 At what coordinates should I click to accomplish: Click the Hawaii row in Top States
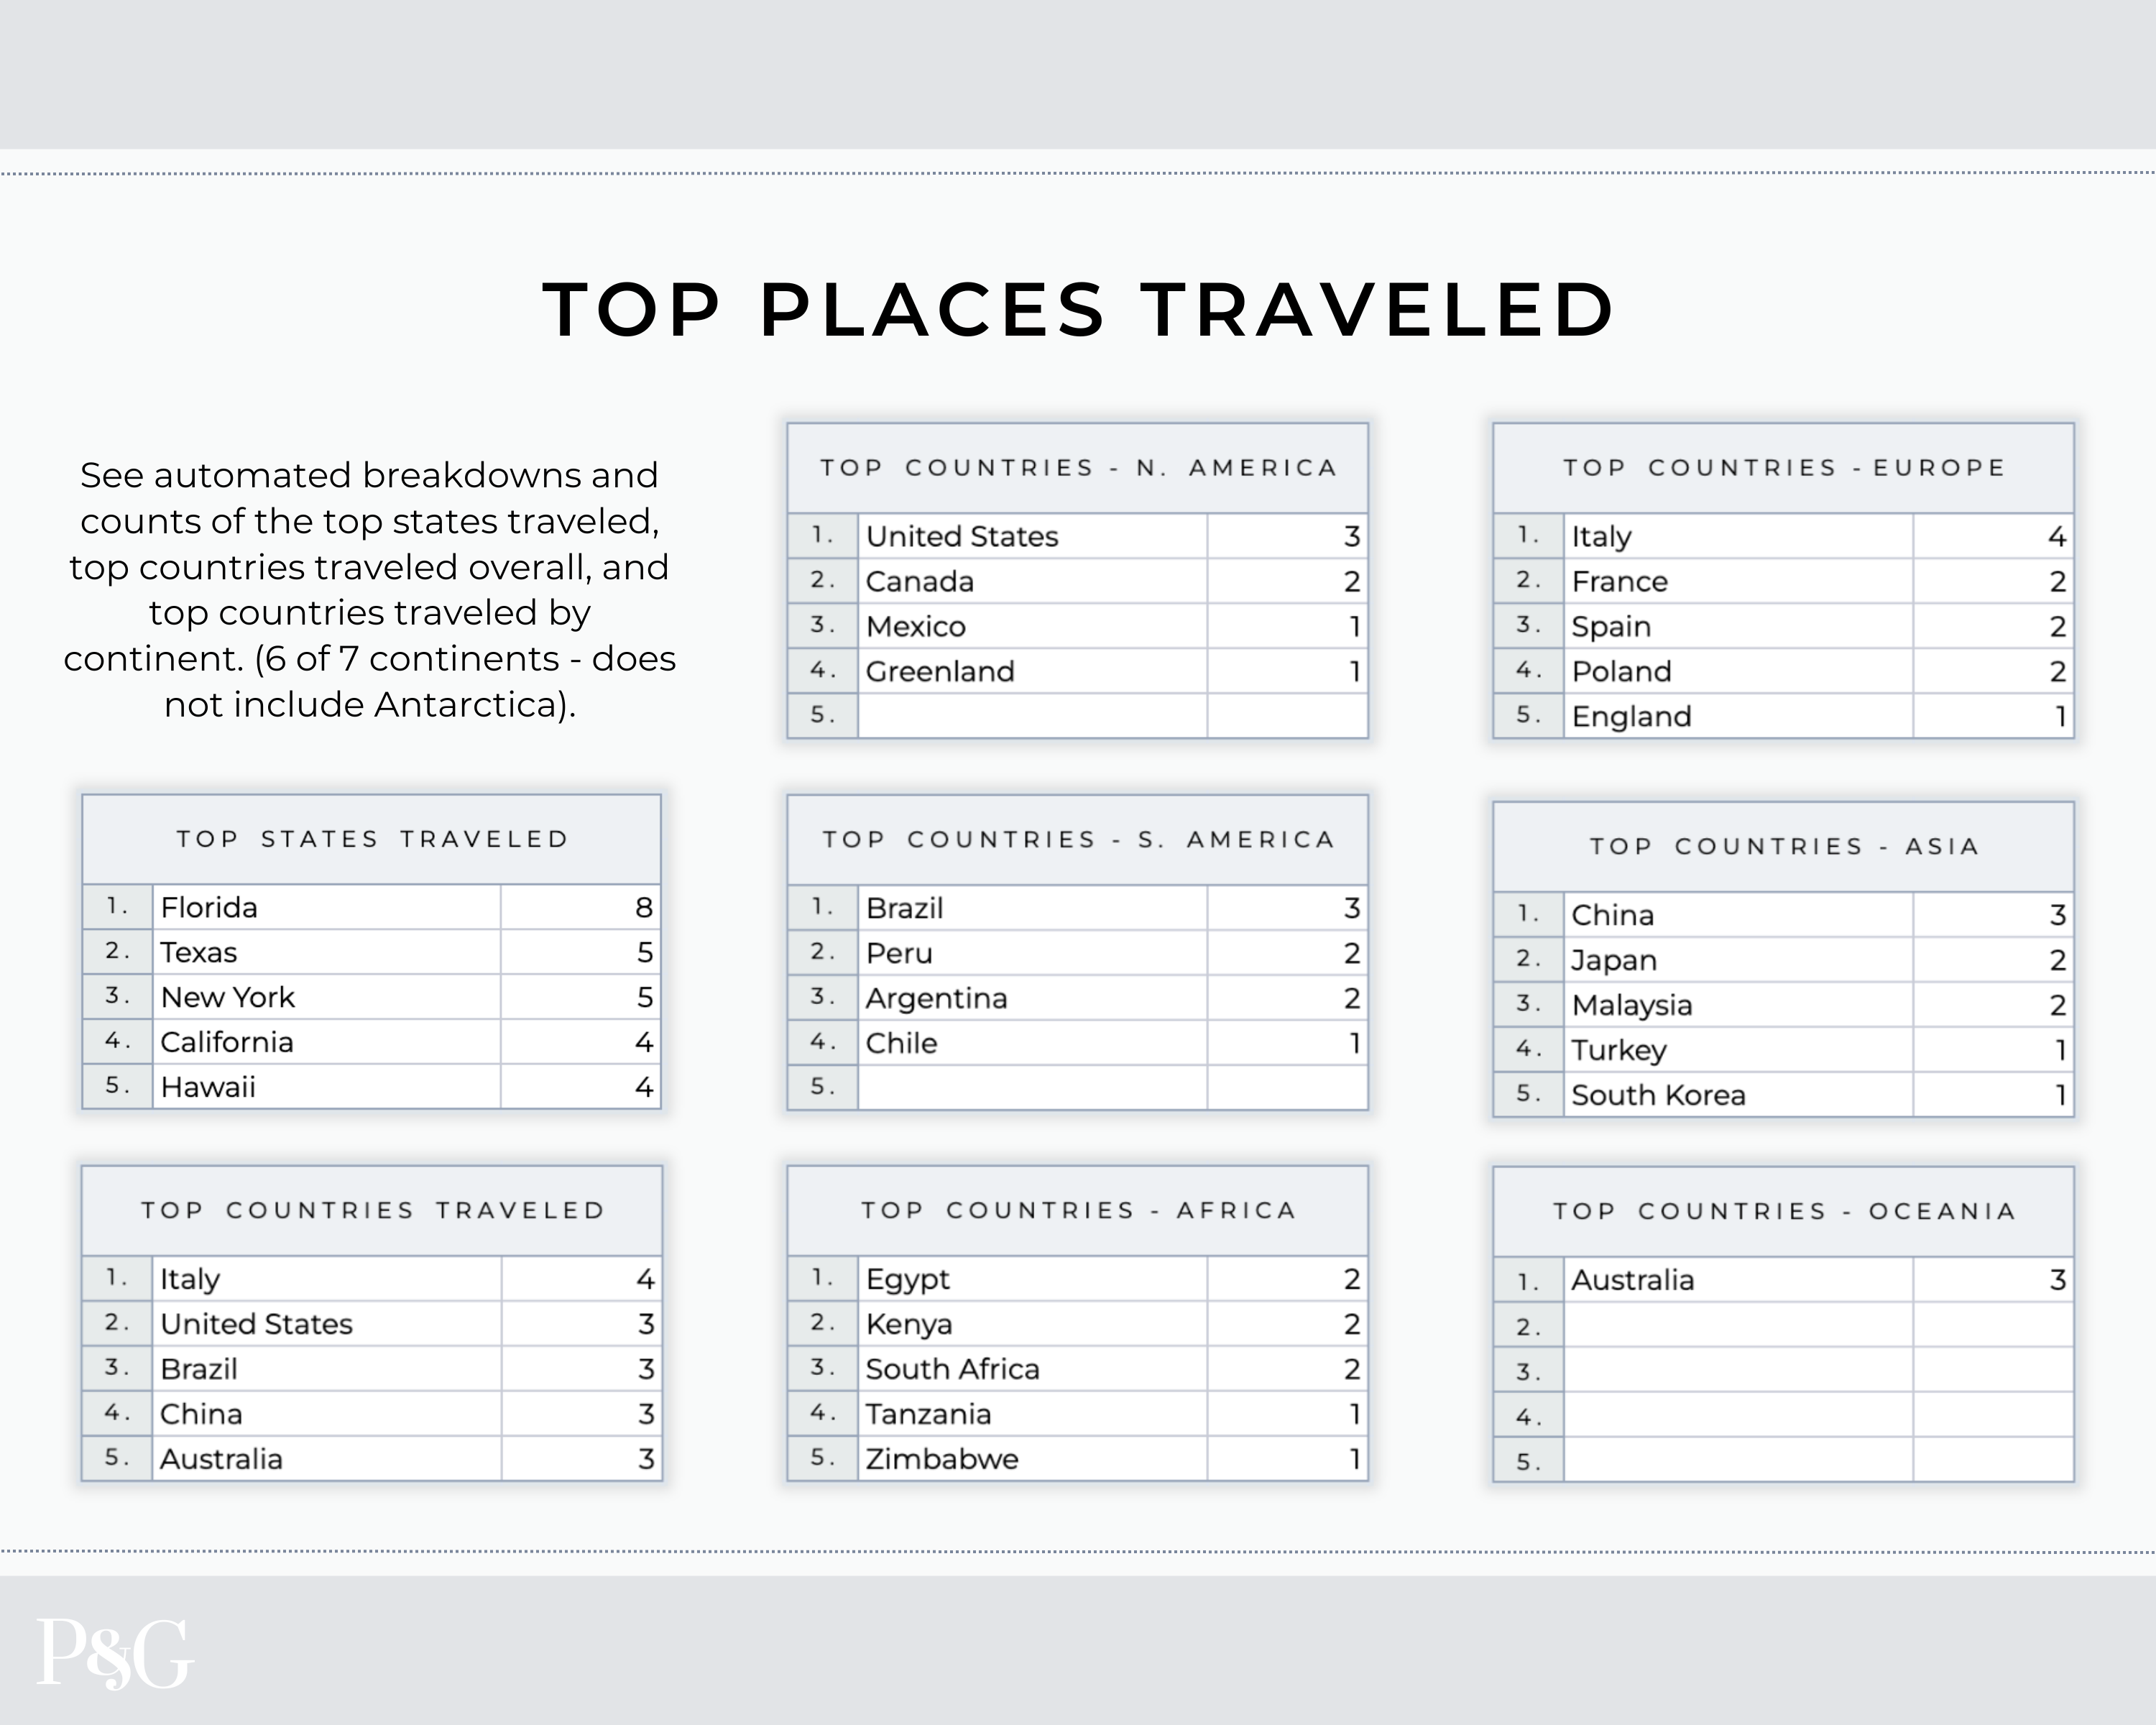[326, 1087]
